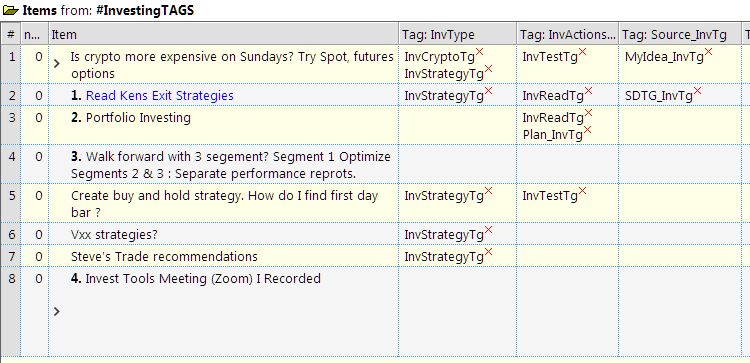Viewport: 750px width, 363px height.
Task: Click the #InvestingTAGS source title
Action: 145,11
